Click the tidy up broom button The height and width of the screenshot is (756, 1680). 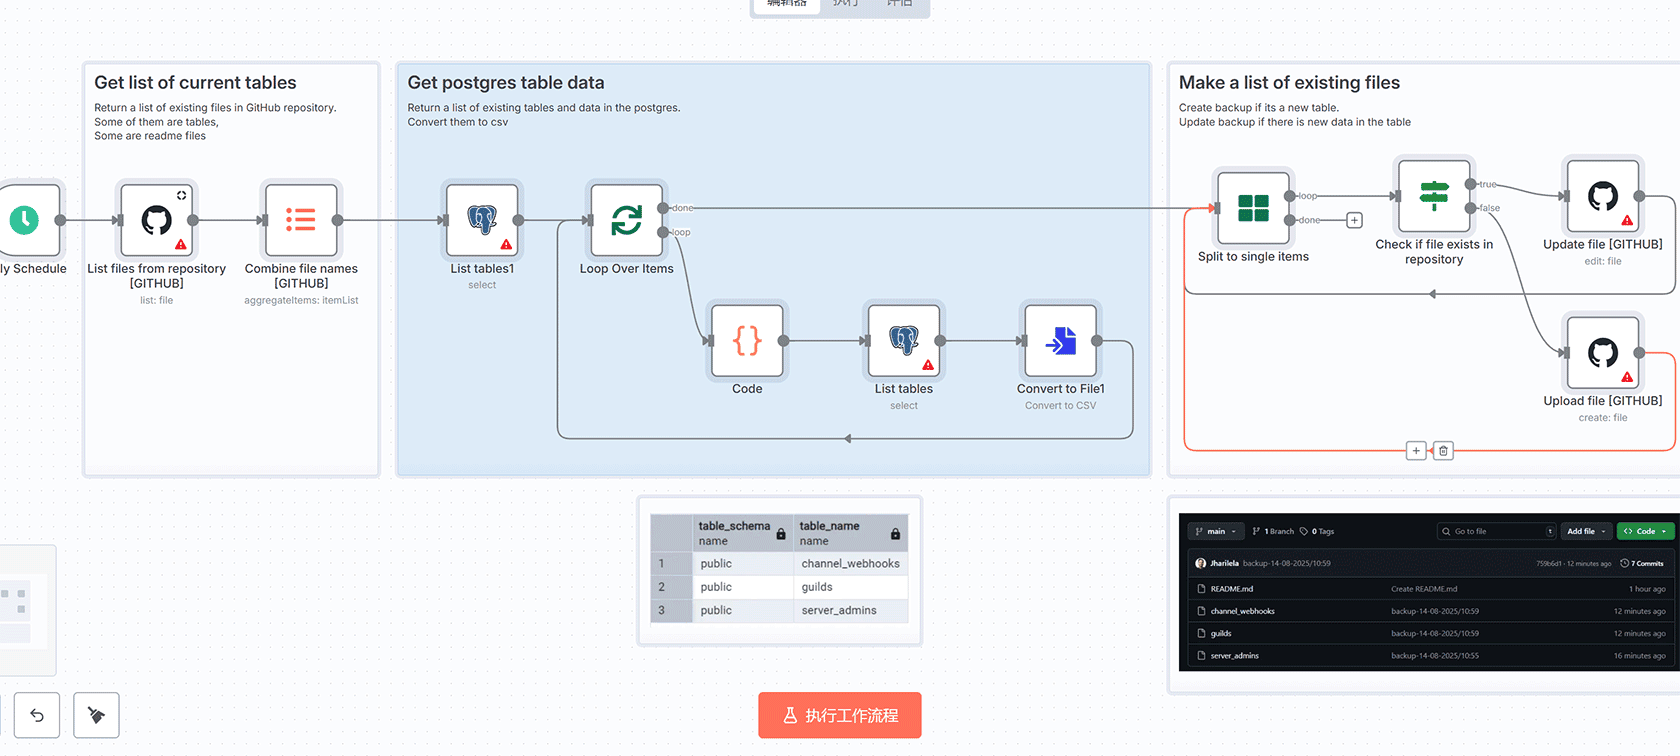[97, 715]
